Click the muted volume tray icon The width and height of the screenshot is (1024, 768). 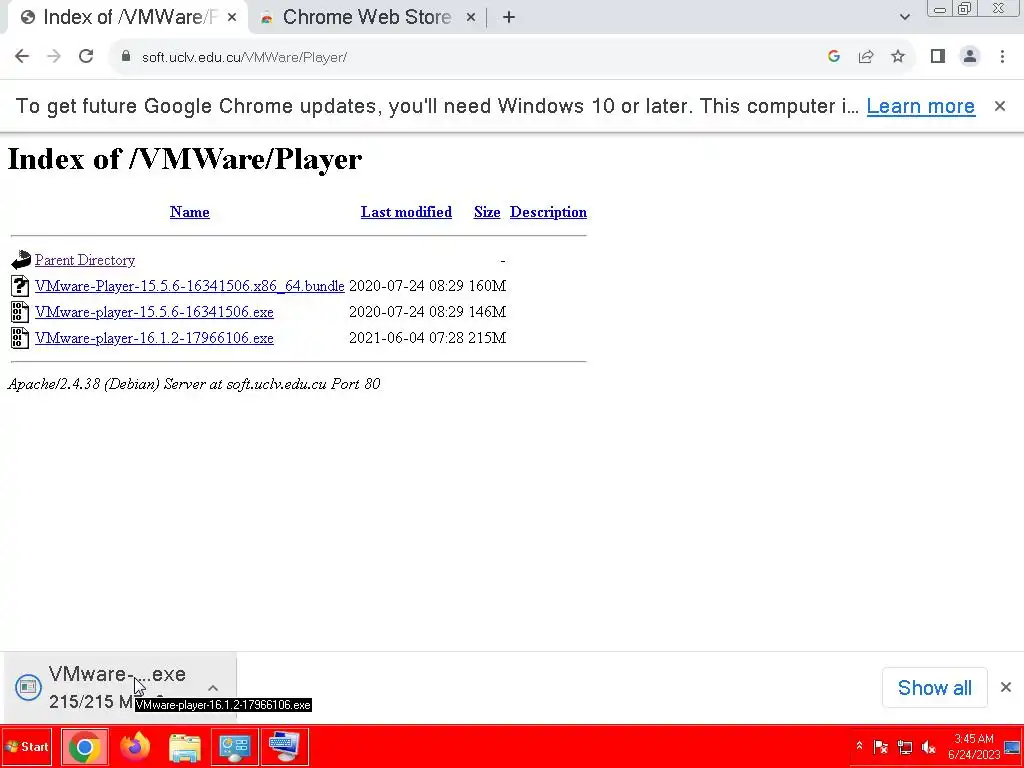point(928,747)
